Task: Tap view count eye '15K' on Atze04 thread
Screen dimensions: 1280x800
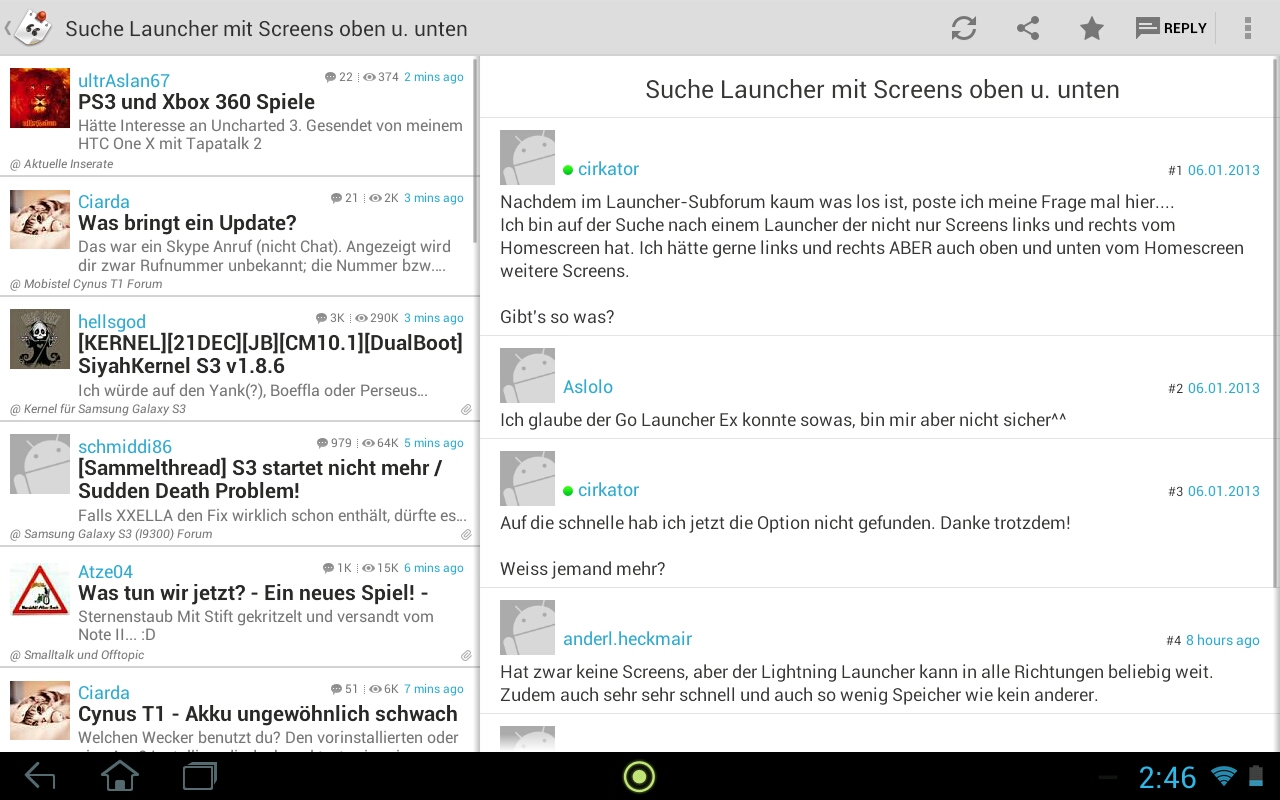Action: click(x=381, y=568)
